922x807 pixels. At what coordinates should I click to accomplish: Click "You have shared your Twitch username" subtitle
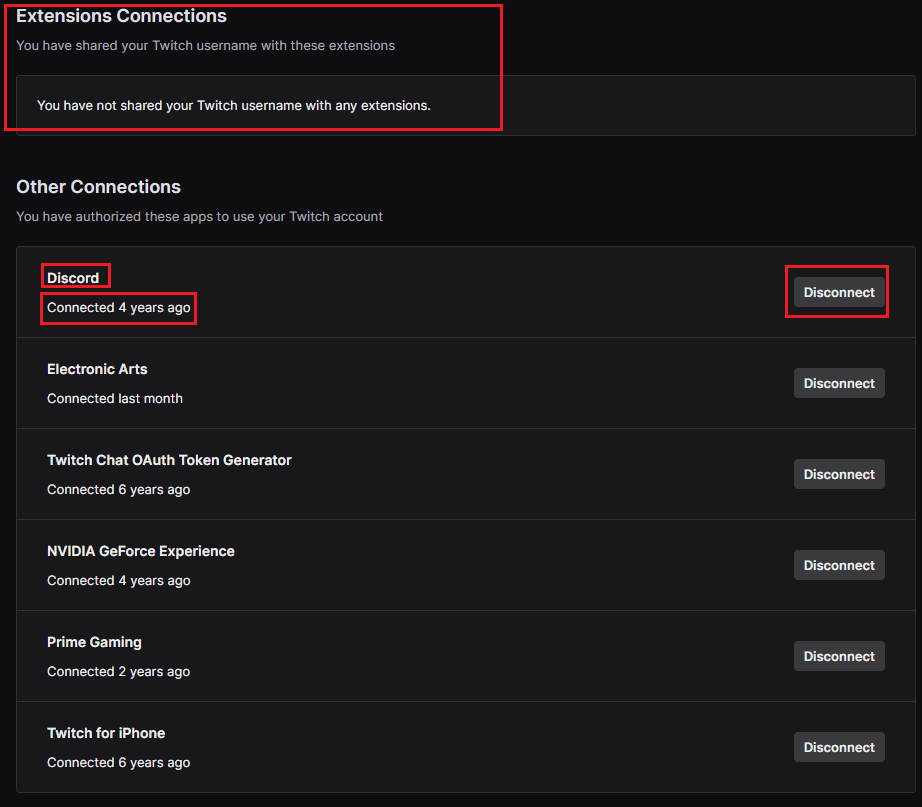[x=205, y=45]
